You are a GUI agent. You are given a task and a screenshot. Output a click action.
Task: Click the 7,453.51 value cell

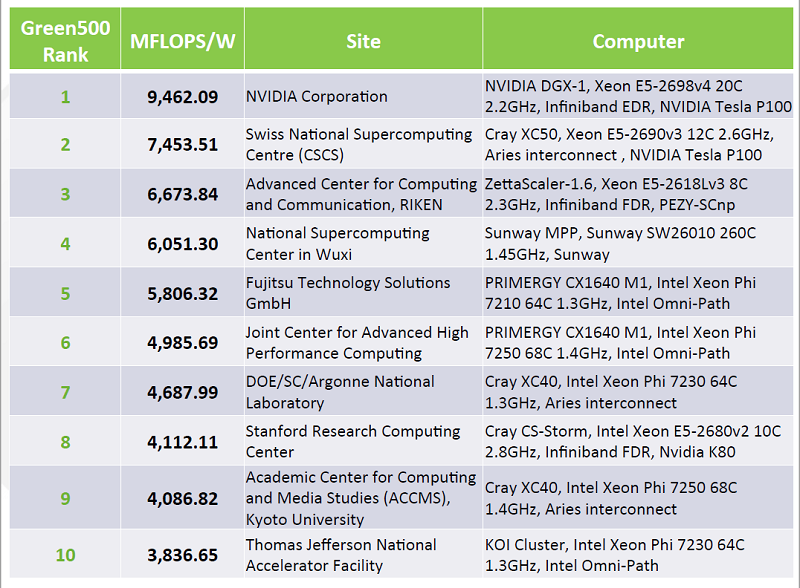[183, 144]
